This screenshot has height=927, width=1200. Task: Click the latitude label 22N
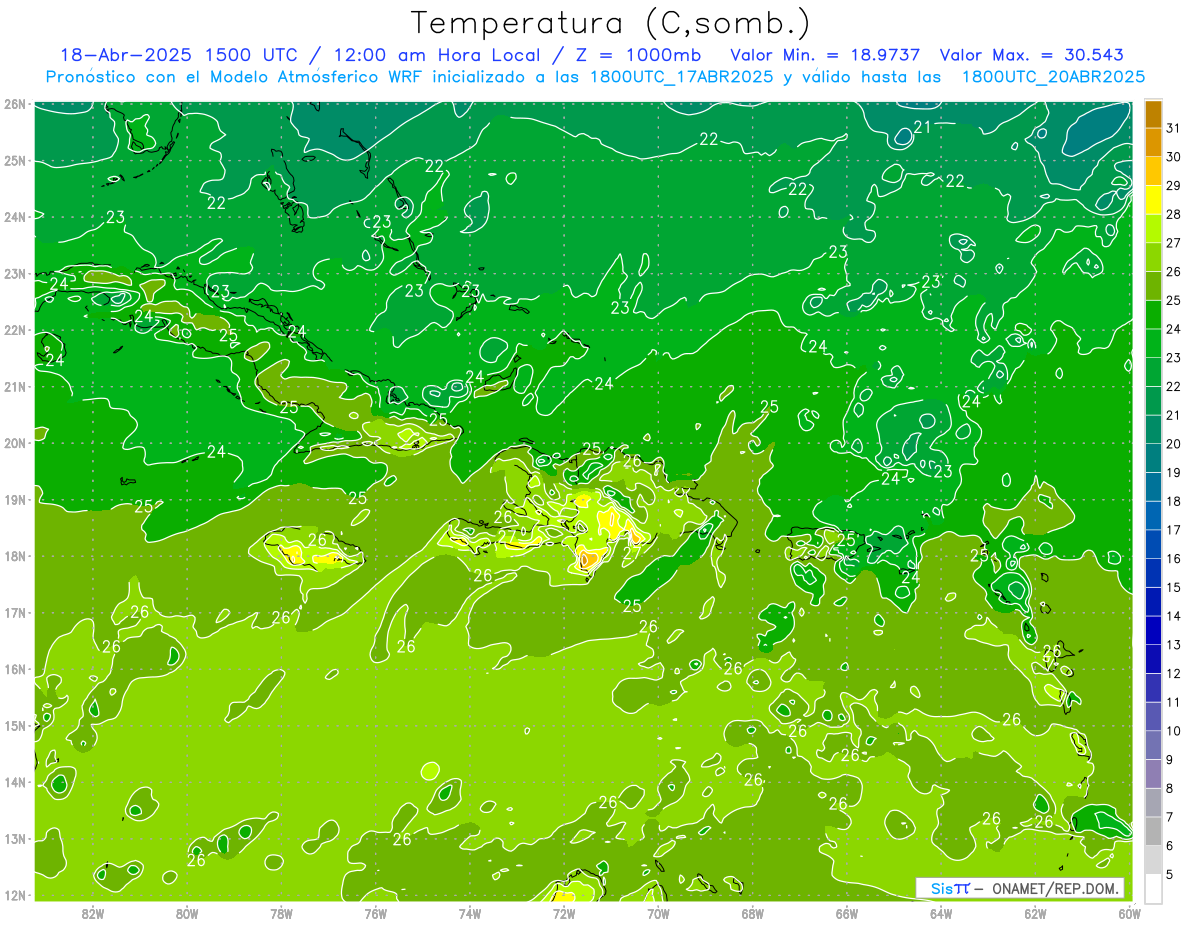[x=15, y=330]
